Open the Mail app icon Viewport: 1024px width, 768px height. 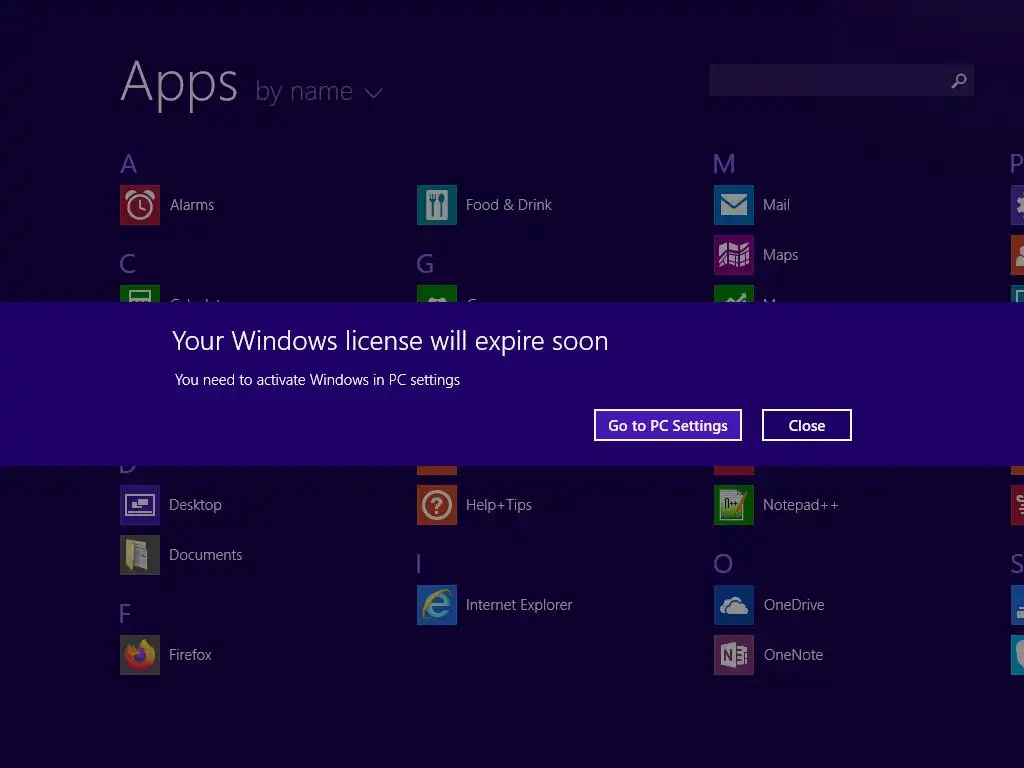(734, 205)
